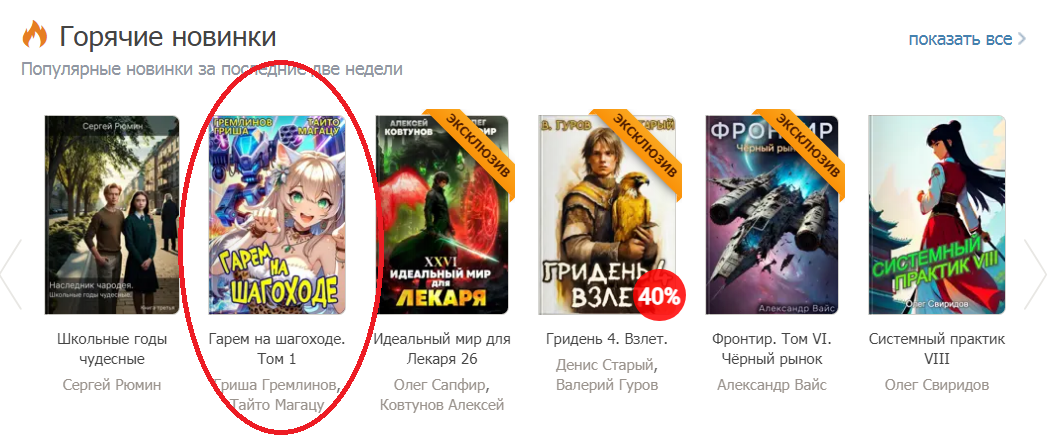Open Системный практик VIII book cover

click(937, 215)
